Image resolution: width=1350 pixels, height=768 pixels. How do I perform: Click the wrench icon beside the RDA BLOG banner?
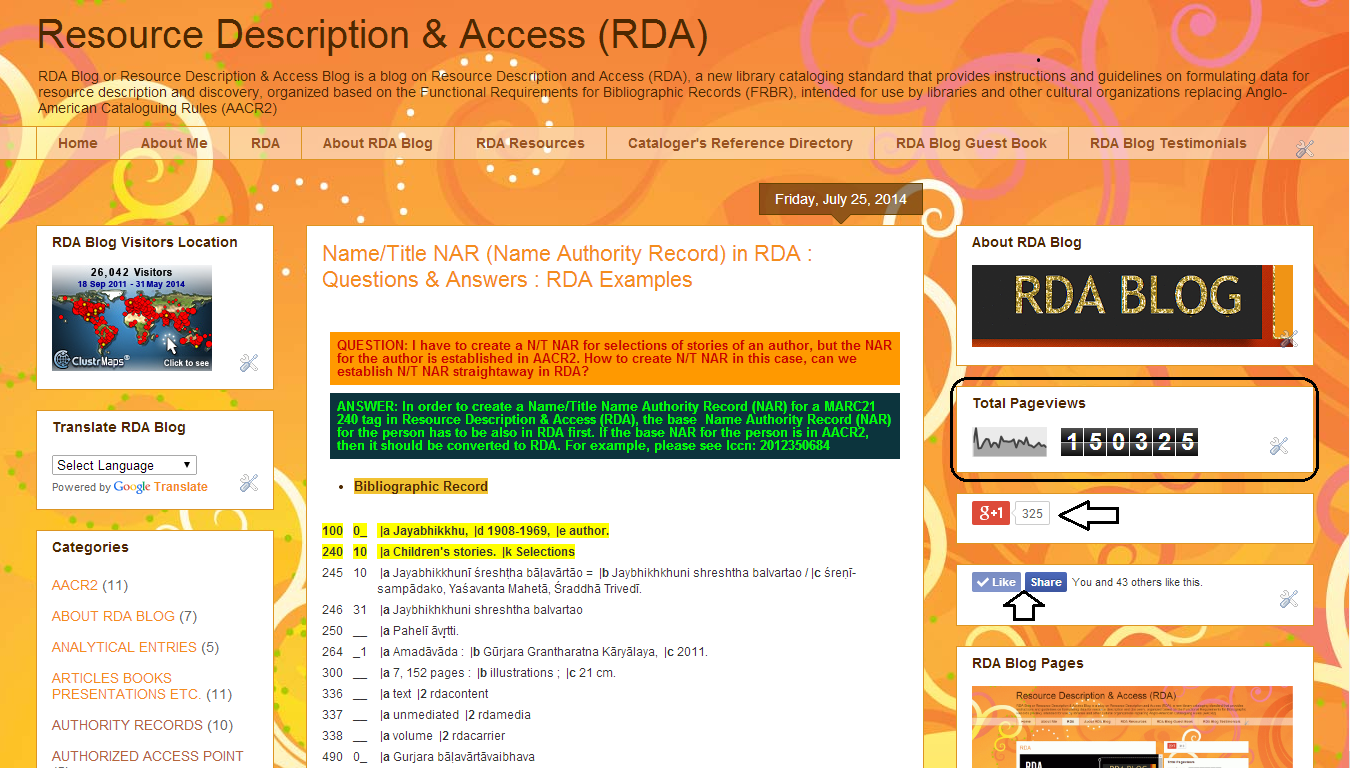(x=1290, y=340)
